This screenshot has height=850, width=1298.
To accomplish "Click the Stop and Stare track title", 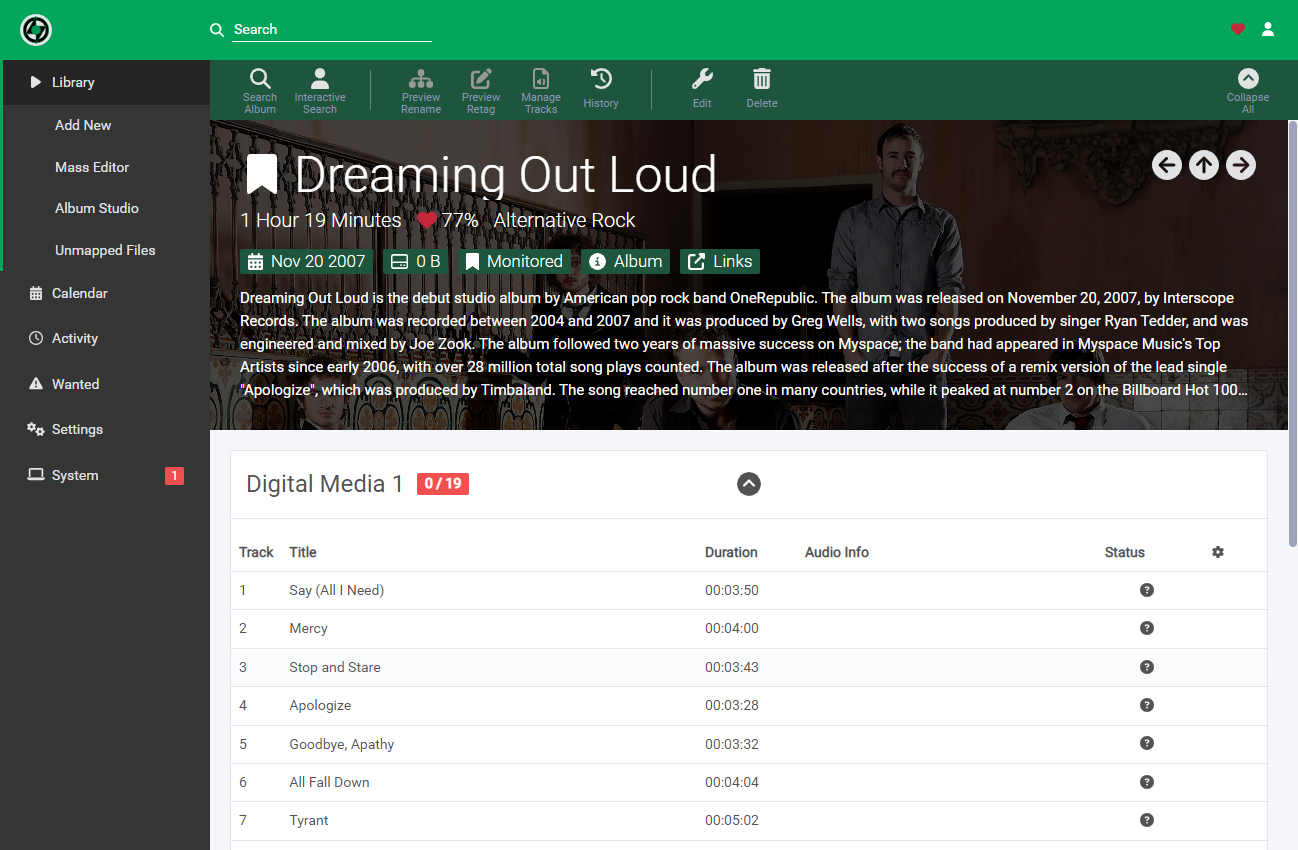I will point(335,667).
